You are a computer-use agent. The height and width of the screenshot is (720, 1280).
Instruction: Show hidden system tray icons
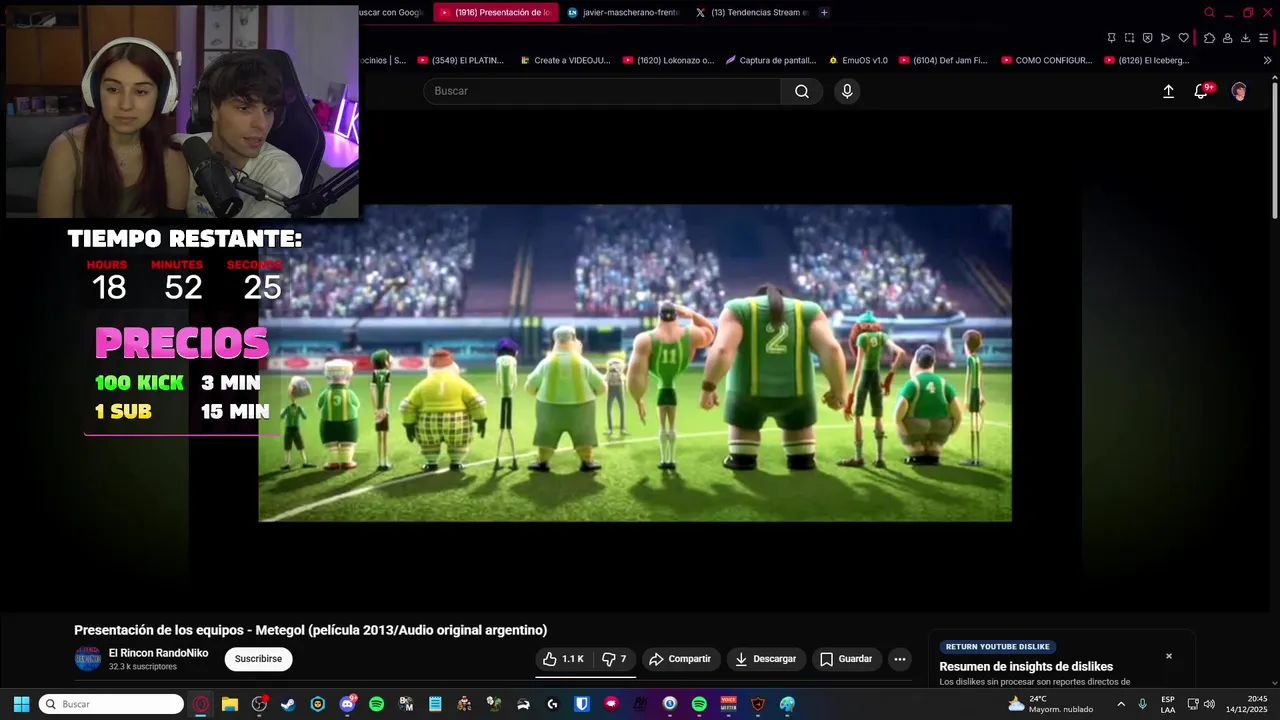[x=1121, y=704]
